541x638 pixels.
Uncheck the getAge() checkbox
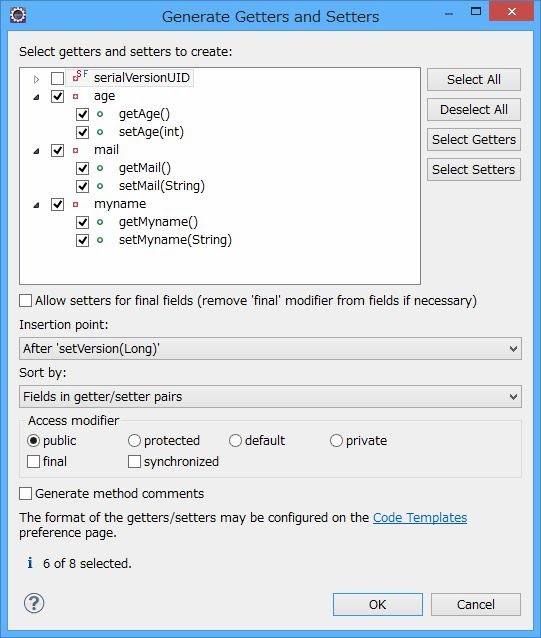tap(83, 114)
